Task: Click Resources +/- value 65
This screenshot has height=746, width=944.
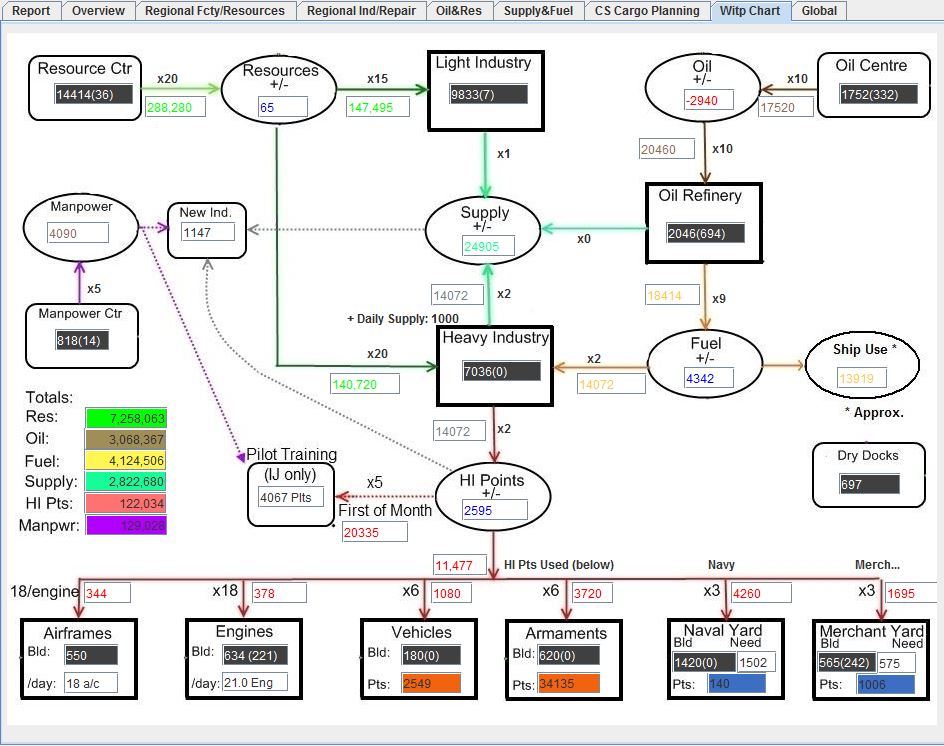Action: coord(283,107)
